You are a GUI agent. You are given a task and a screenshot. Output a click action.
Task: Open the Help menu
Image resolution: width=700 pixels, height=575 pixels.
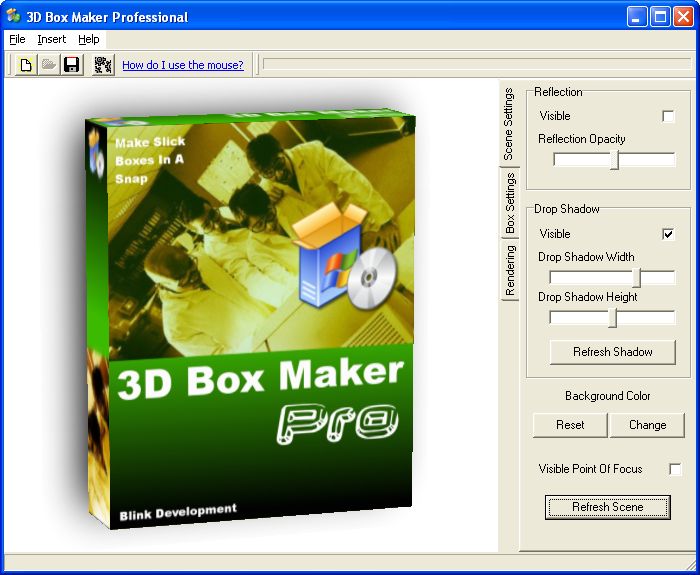point(89,39)
